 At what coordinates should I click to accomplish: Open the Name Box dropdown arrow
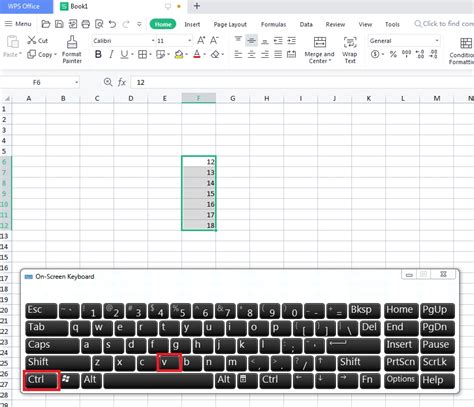[76, 82]
